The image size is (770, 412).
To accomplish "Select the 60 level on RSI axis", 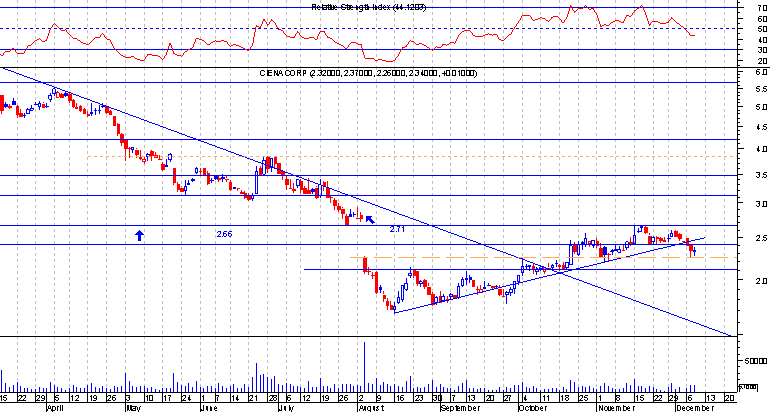I will (761, 19).
